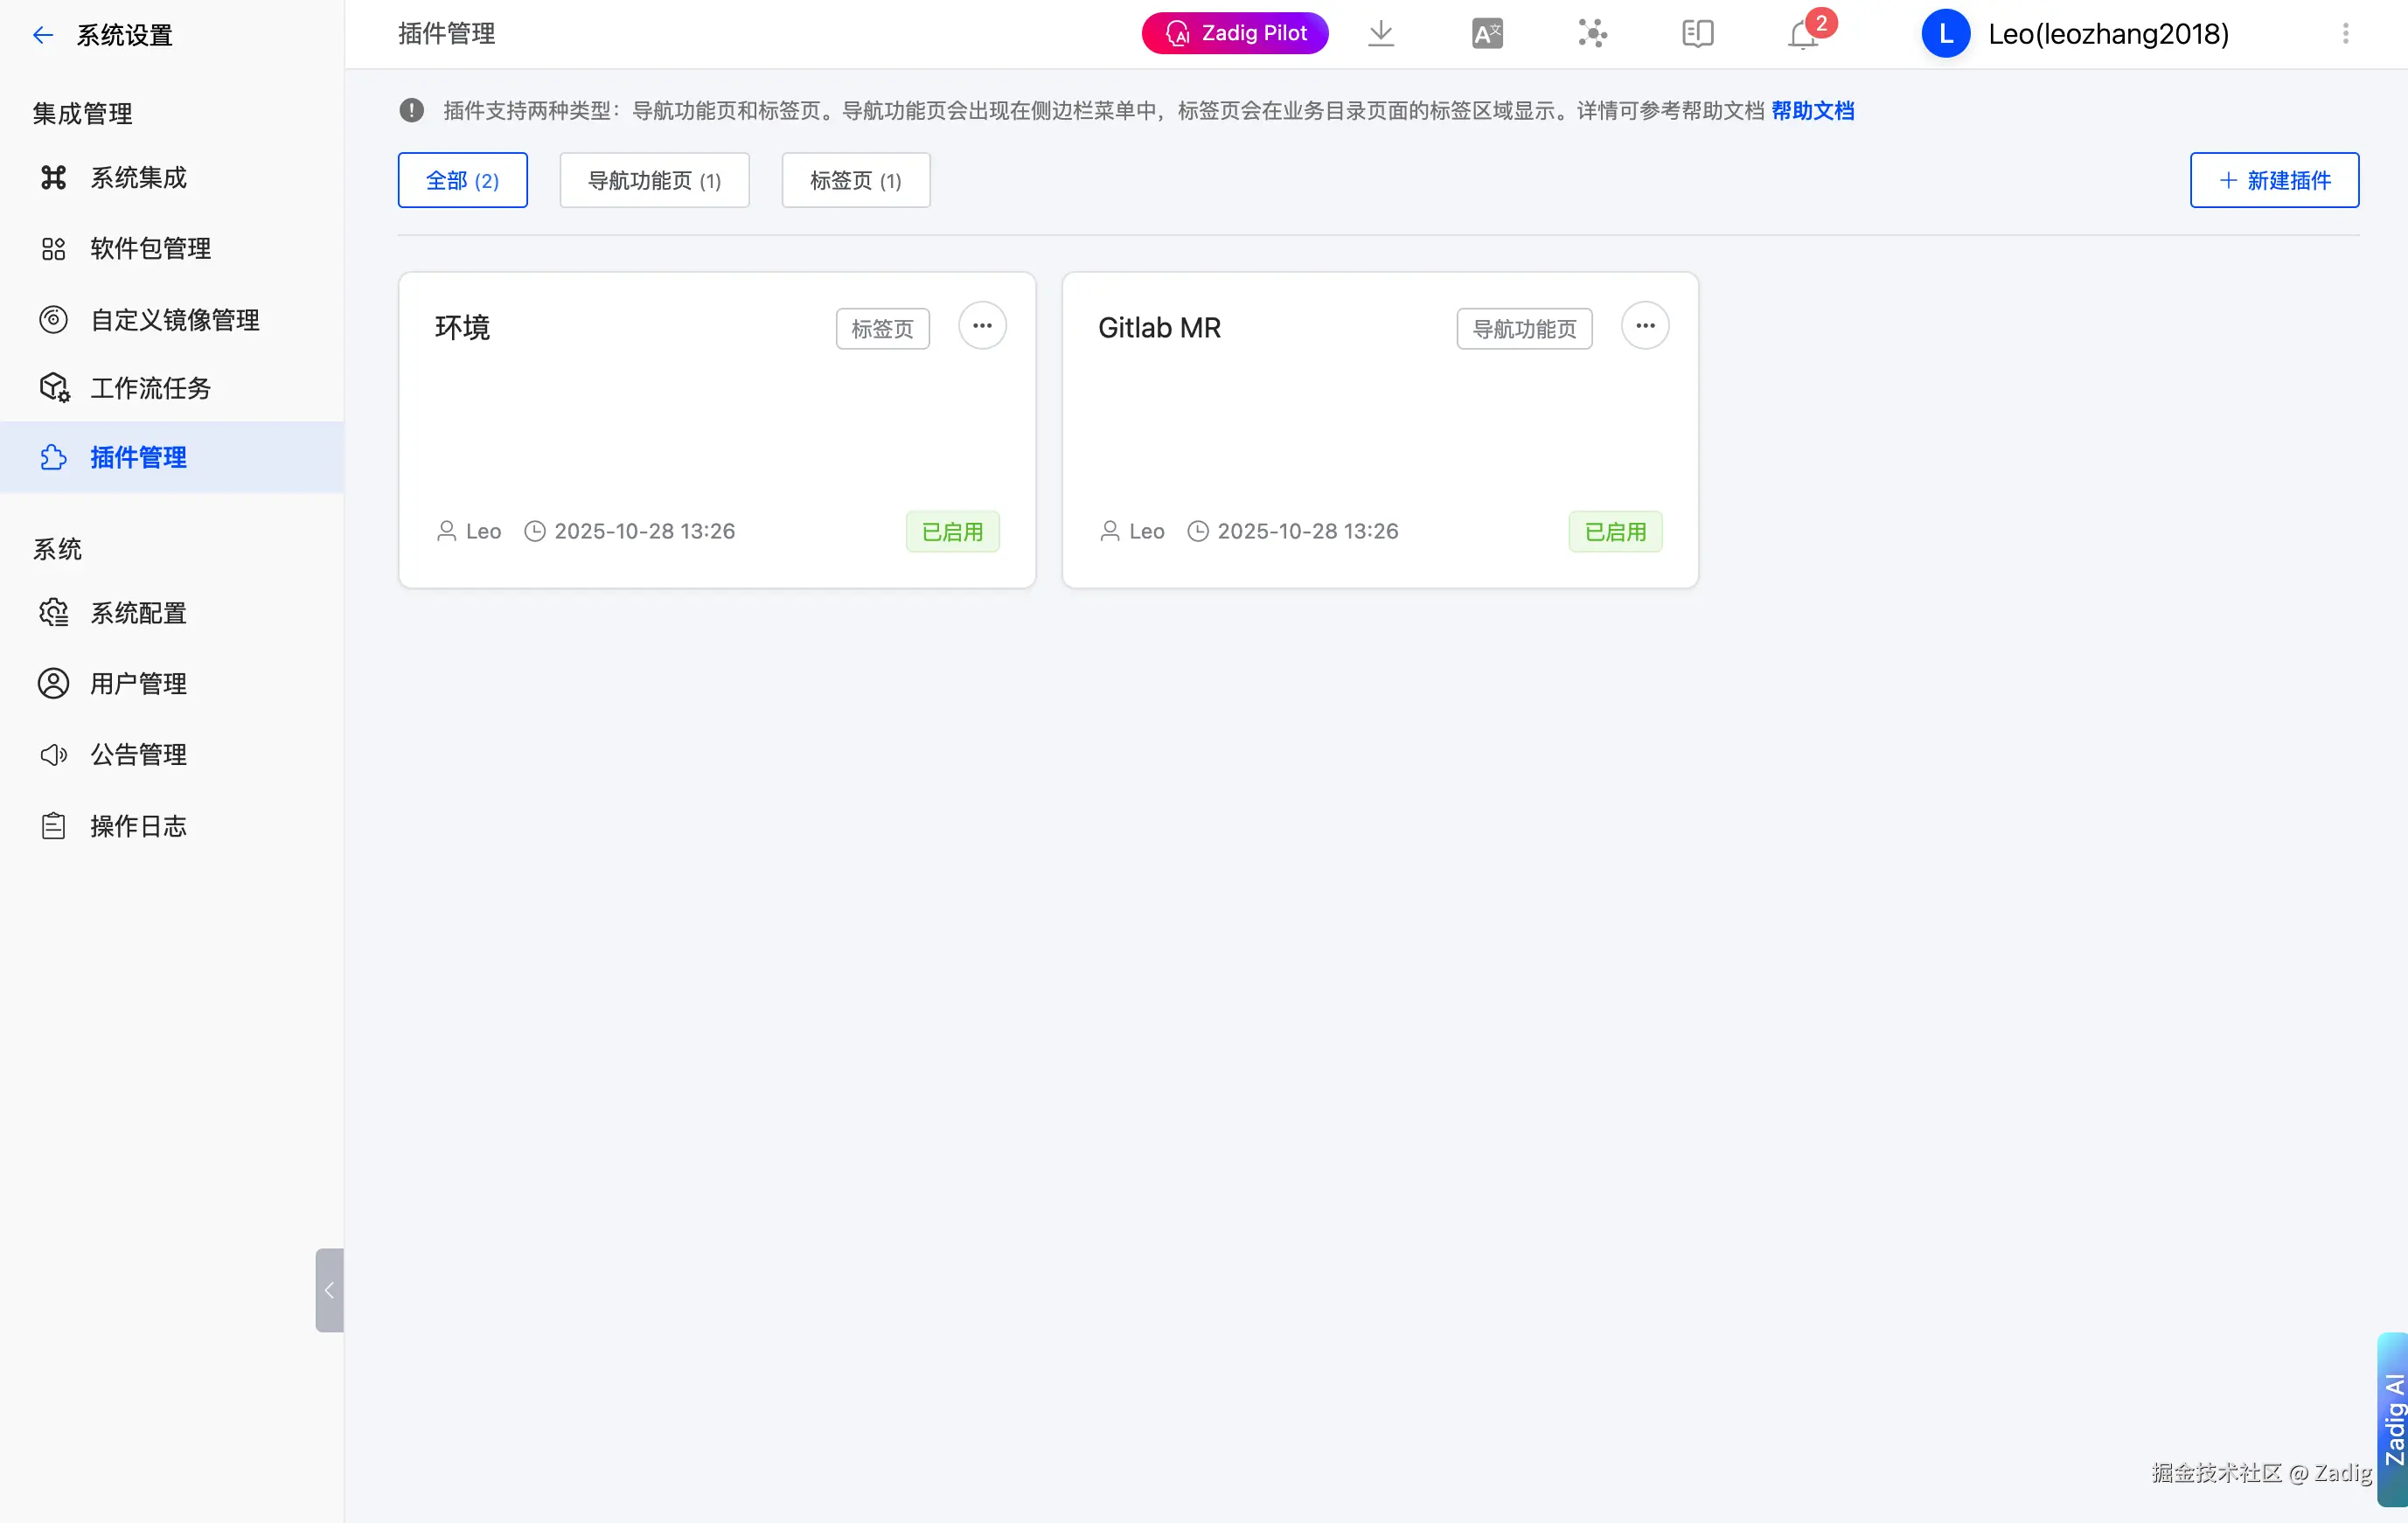This screenshot has width=2408, height=1523.
Task: Open the download icon in top bar
Action: (x=1380, y=33)
